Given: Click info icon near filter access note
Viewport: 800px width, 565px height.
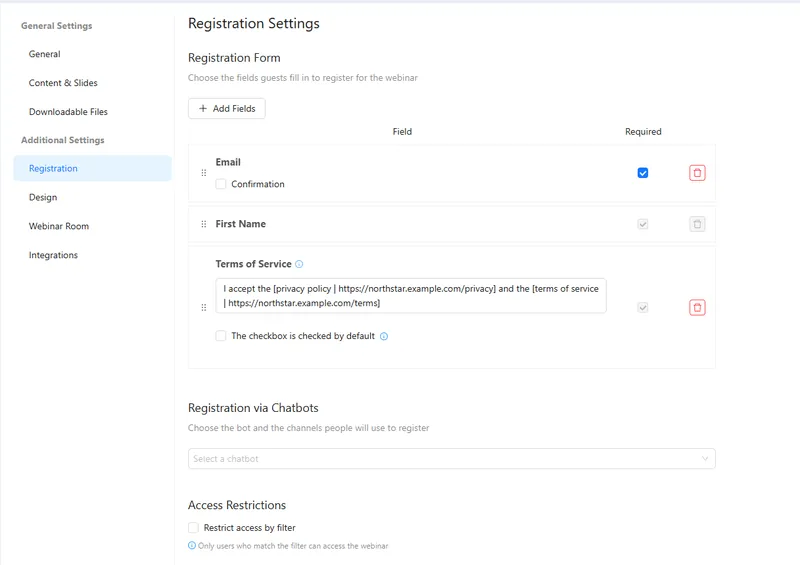Looking at the screenshot, I should tap(192, 545).
